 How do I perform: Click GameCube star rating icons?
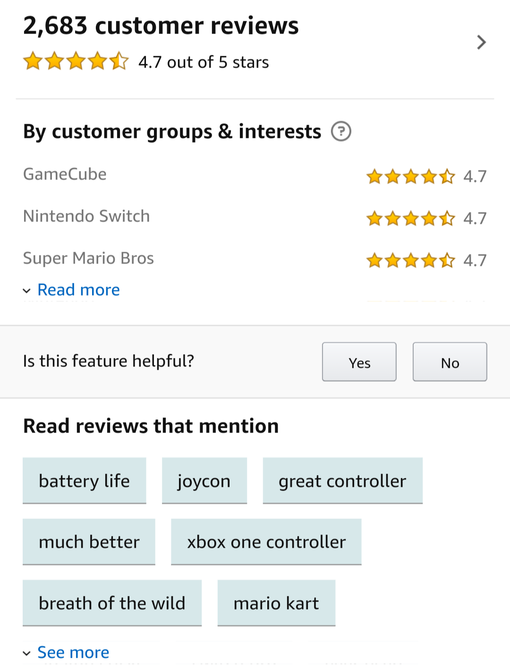point(410,176)
